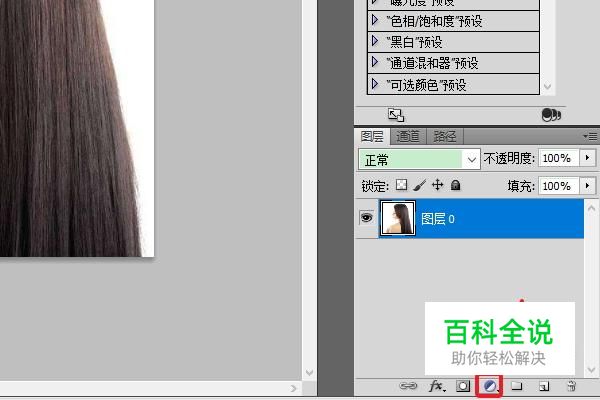Click the 填充 label

(521, 186)
